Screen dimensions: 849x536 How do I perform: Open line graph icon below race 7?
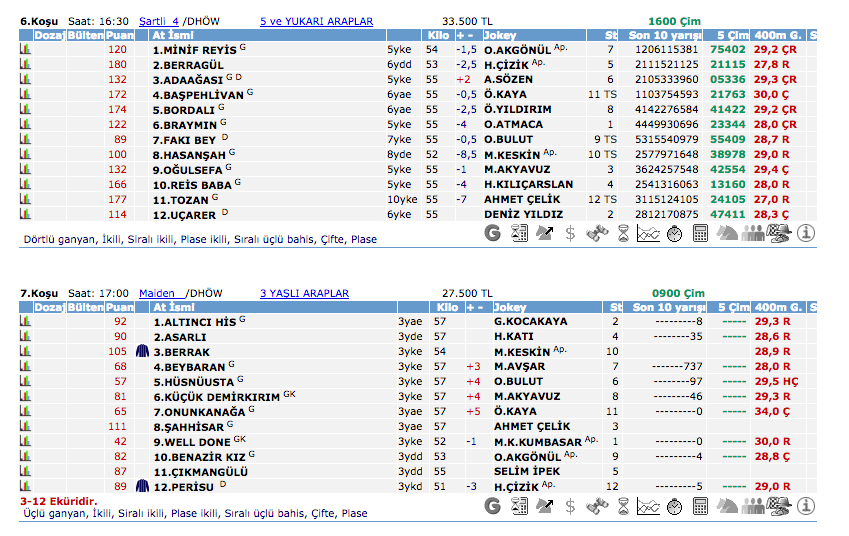648,507
